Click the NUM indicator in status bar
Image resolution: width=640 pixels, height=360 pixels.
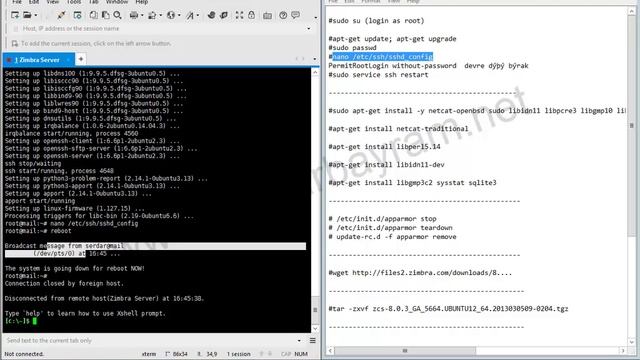pos(301,354)
